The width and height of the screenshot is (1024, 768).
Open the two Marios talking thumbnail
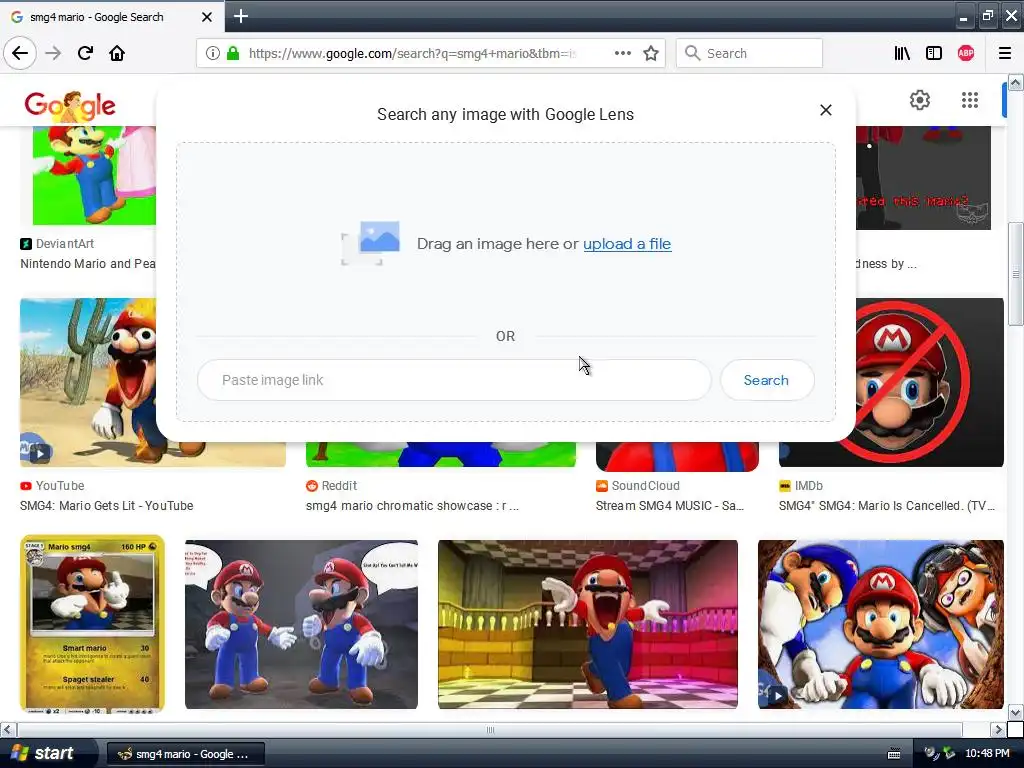(x=301, y=624)
